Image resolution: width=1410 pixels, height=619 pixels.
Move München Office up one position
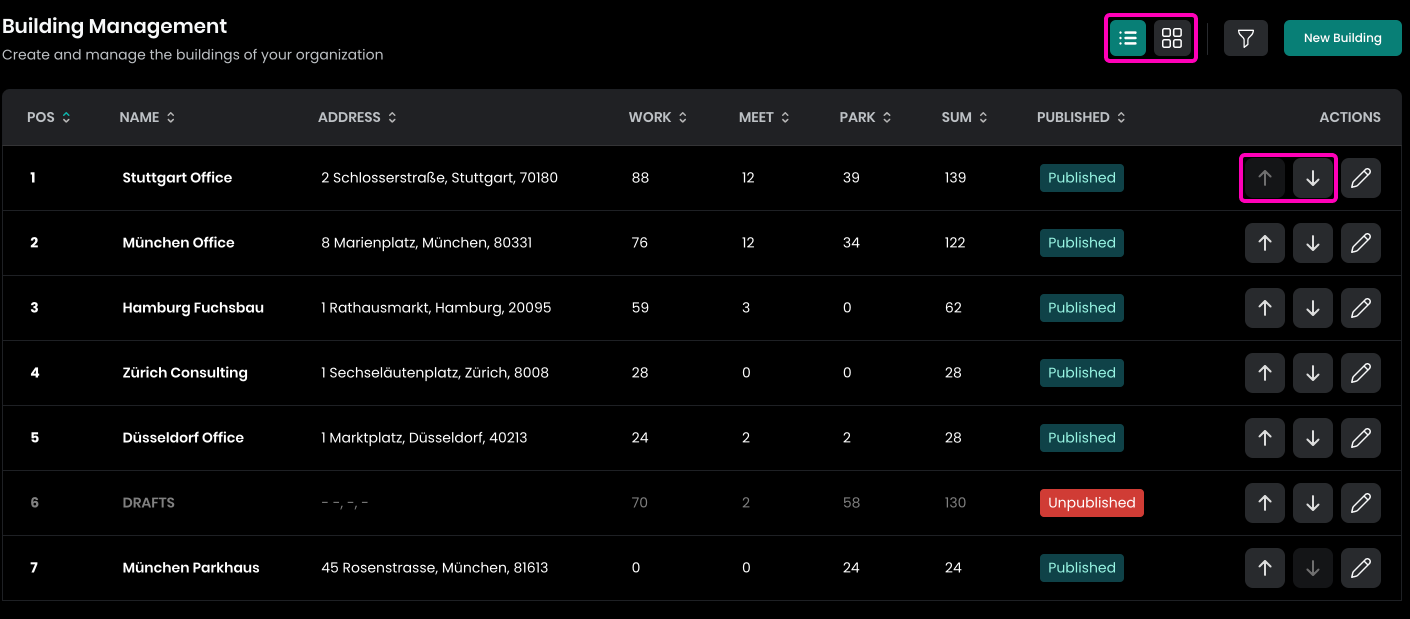point(1264,243)
